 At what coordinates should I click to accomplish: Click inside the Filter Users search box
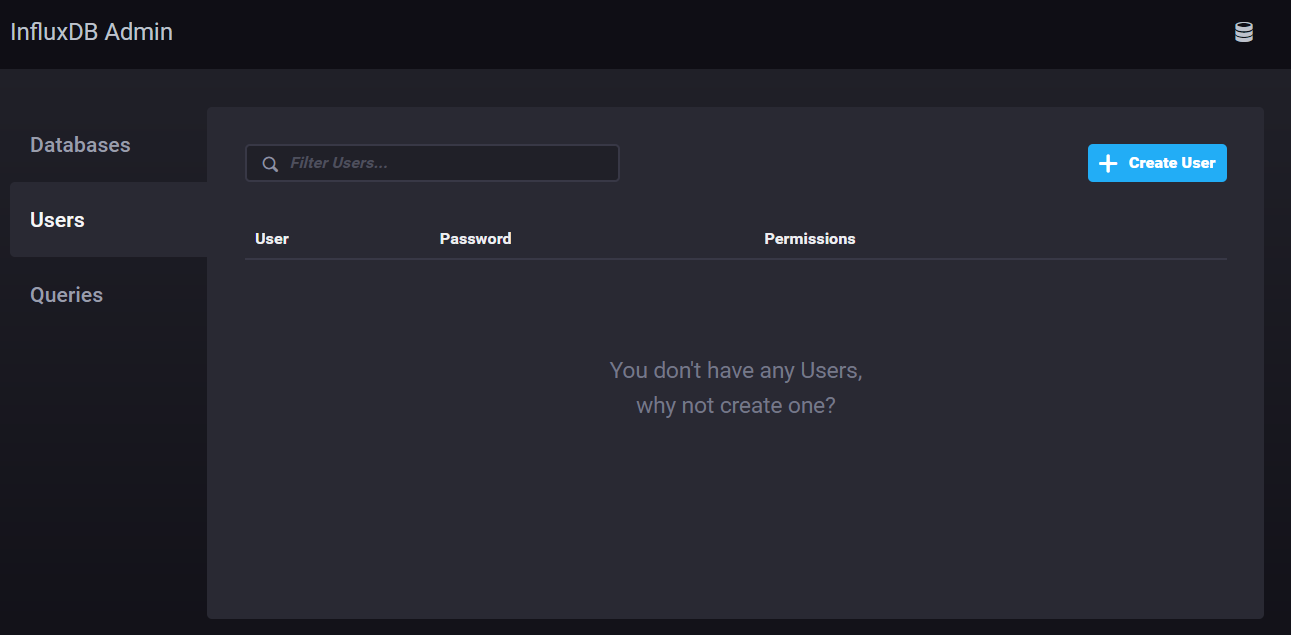click(x=432, y=162)
